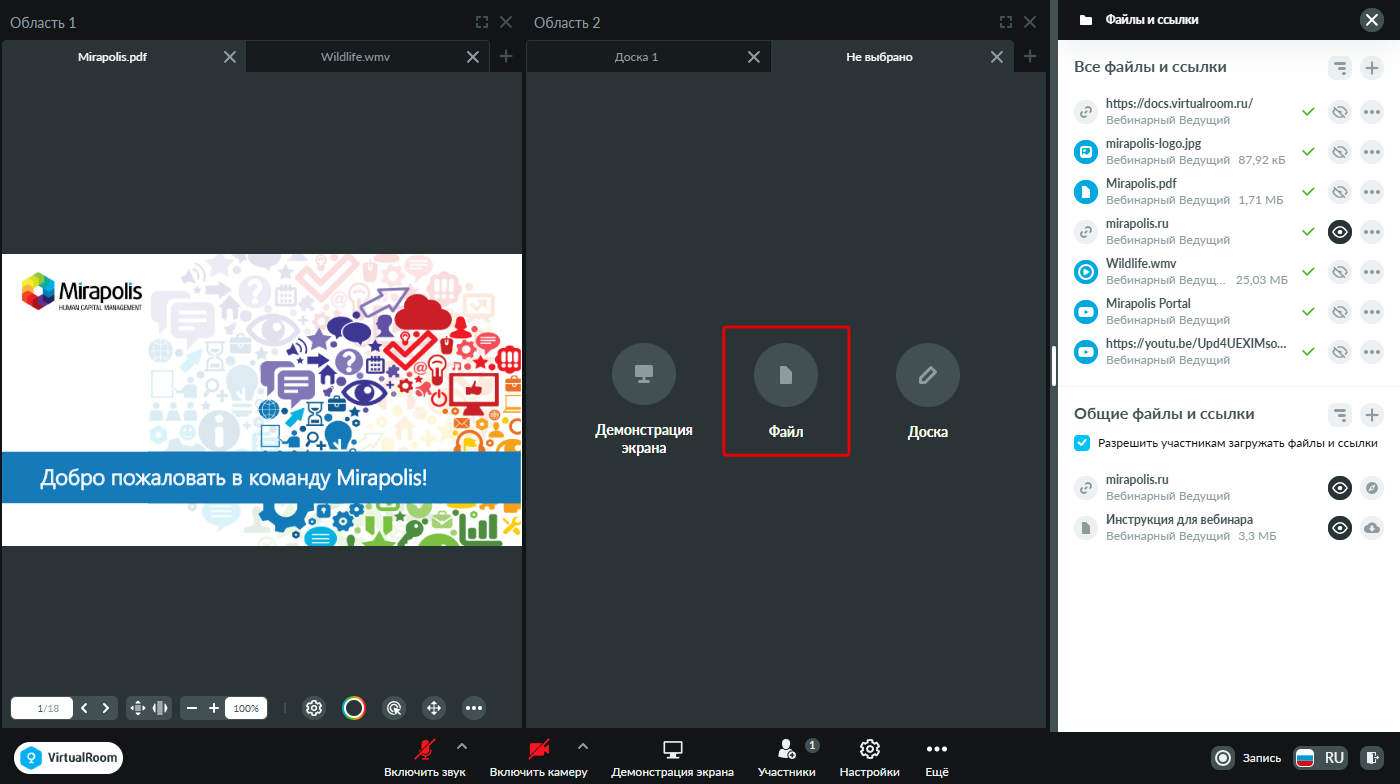Open Настройки in bottom bar
The width and height of the screenshot is (1400, 784).
[x=870, y=759]
